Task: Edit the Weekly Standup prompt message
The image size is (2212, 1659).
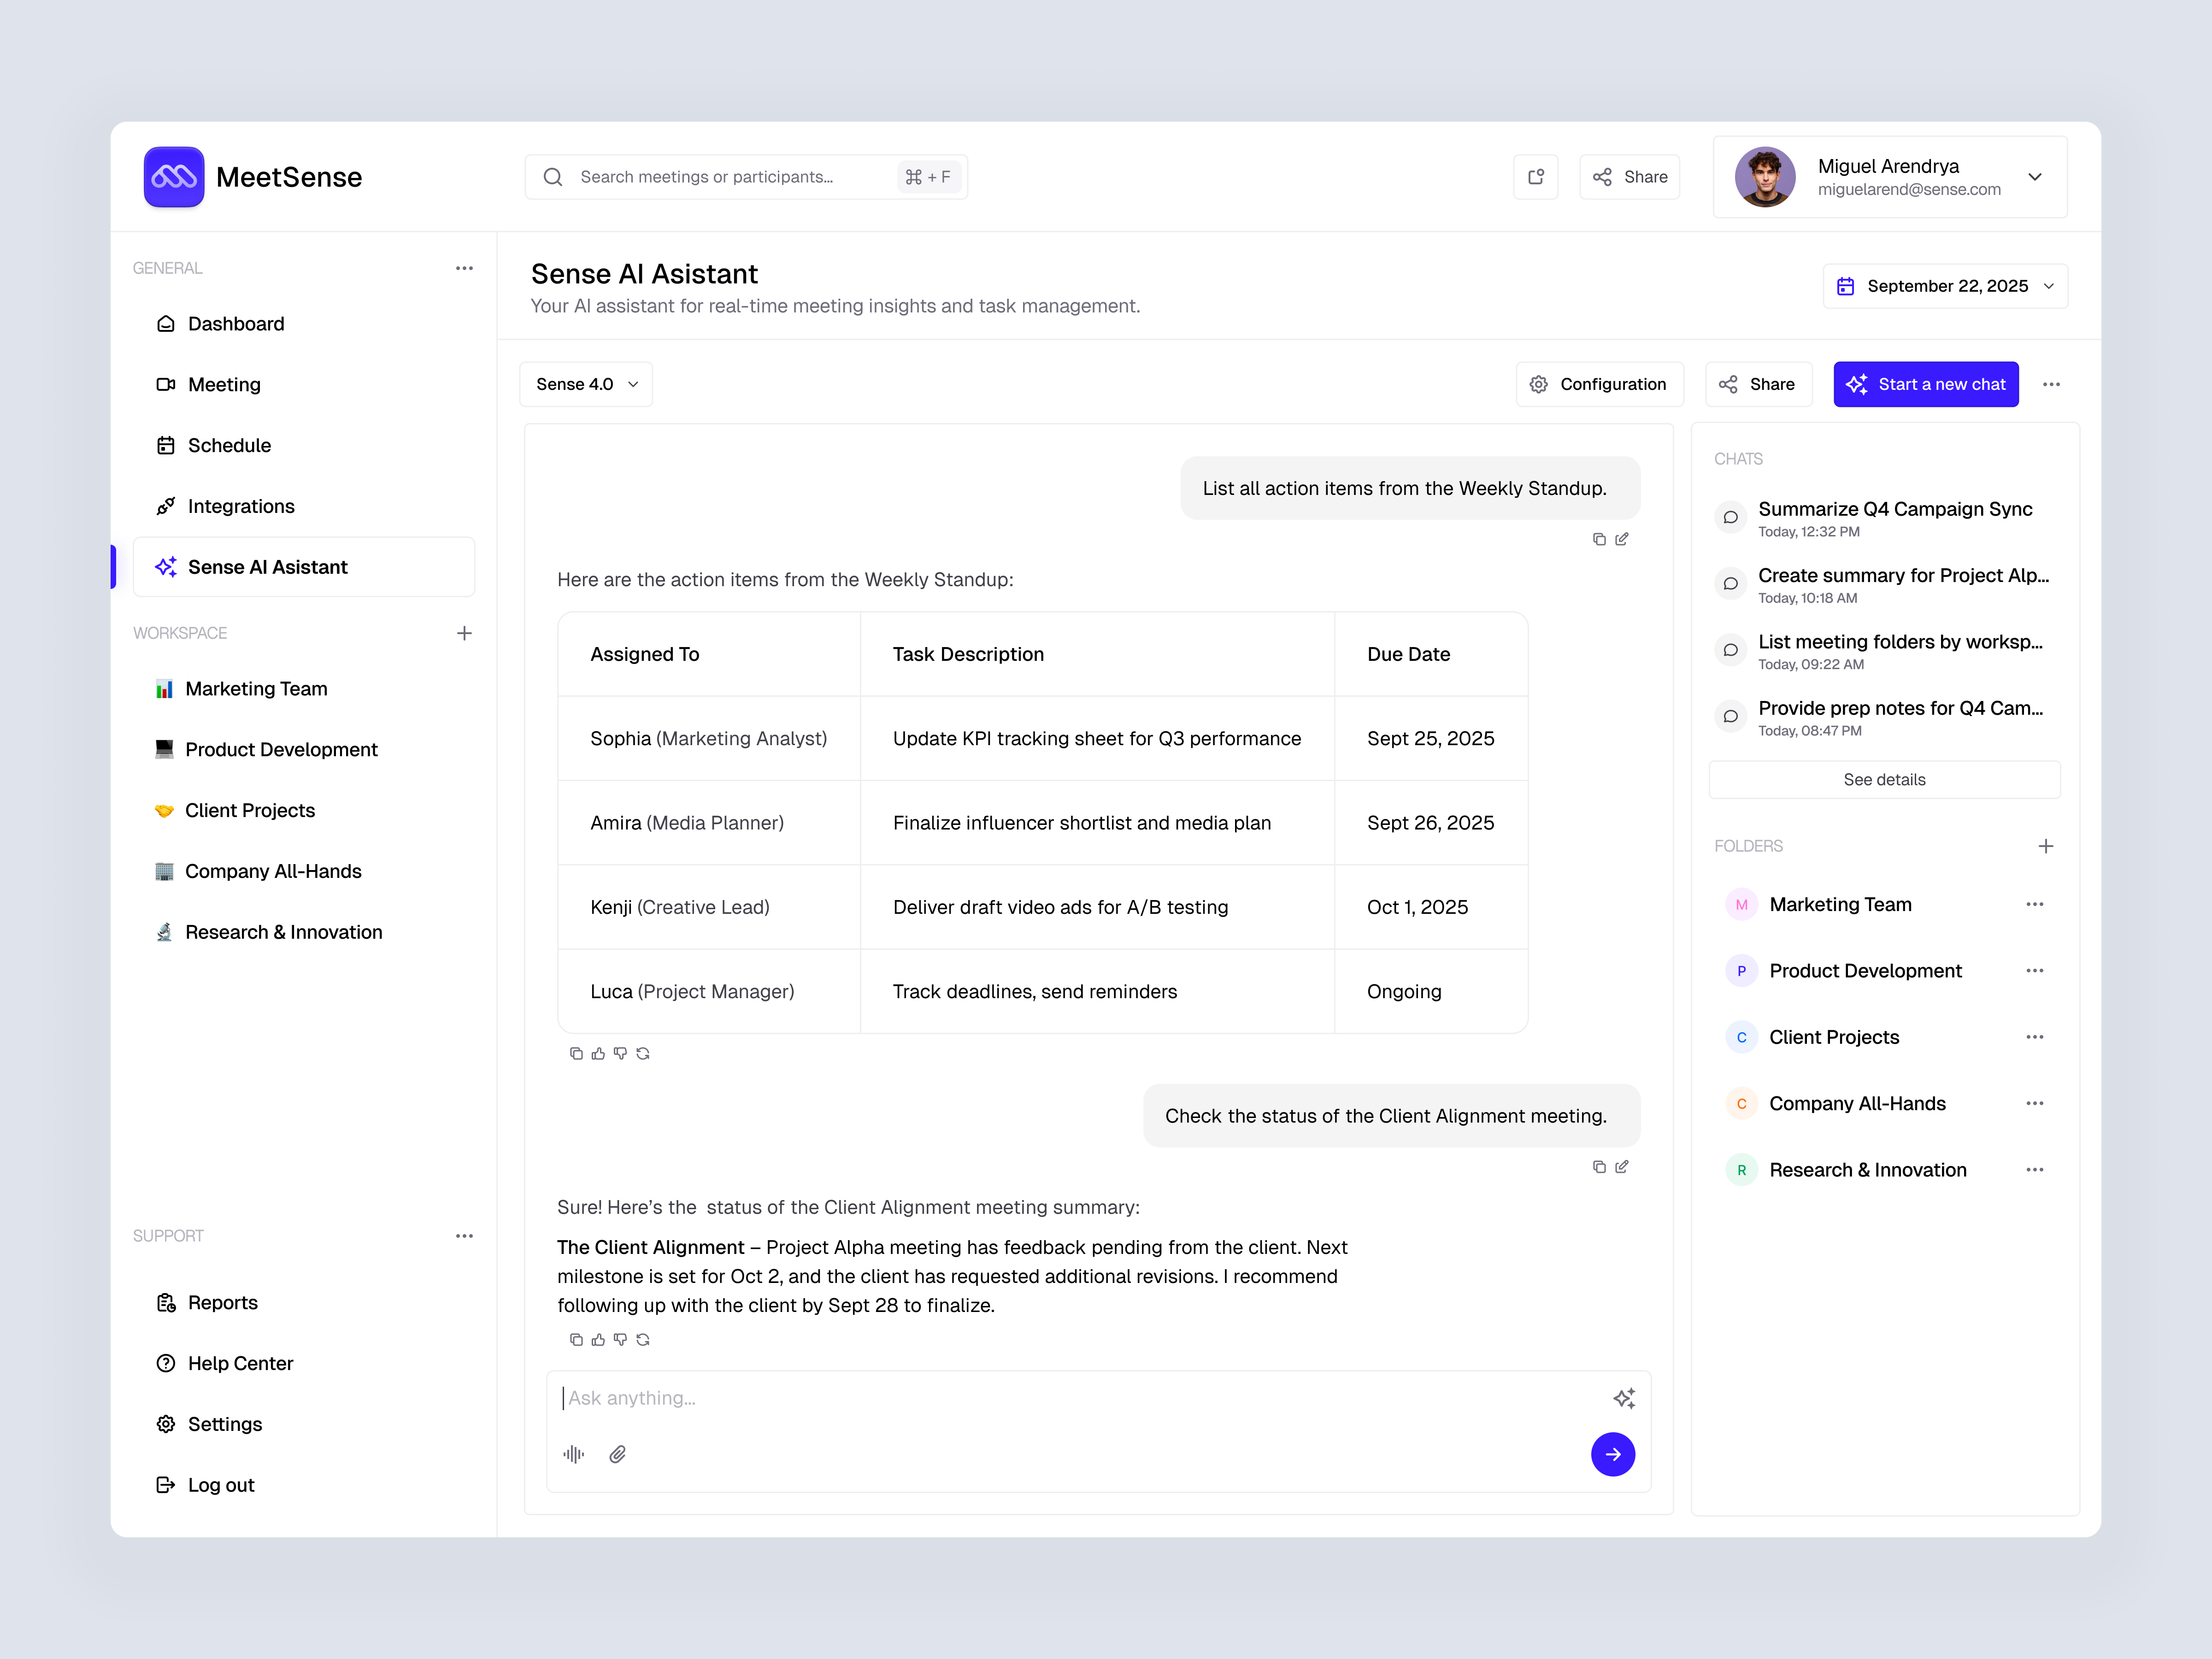Action: 1622,539
